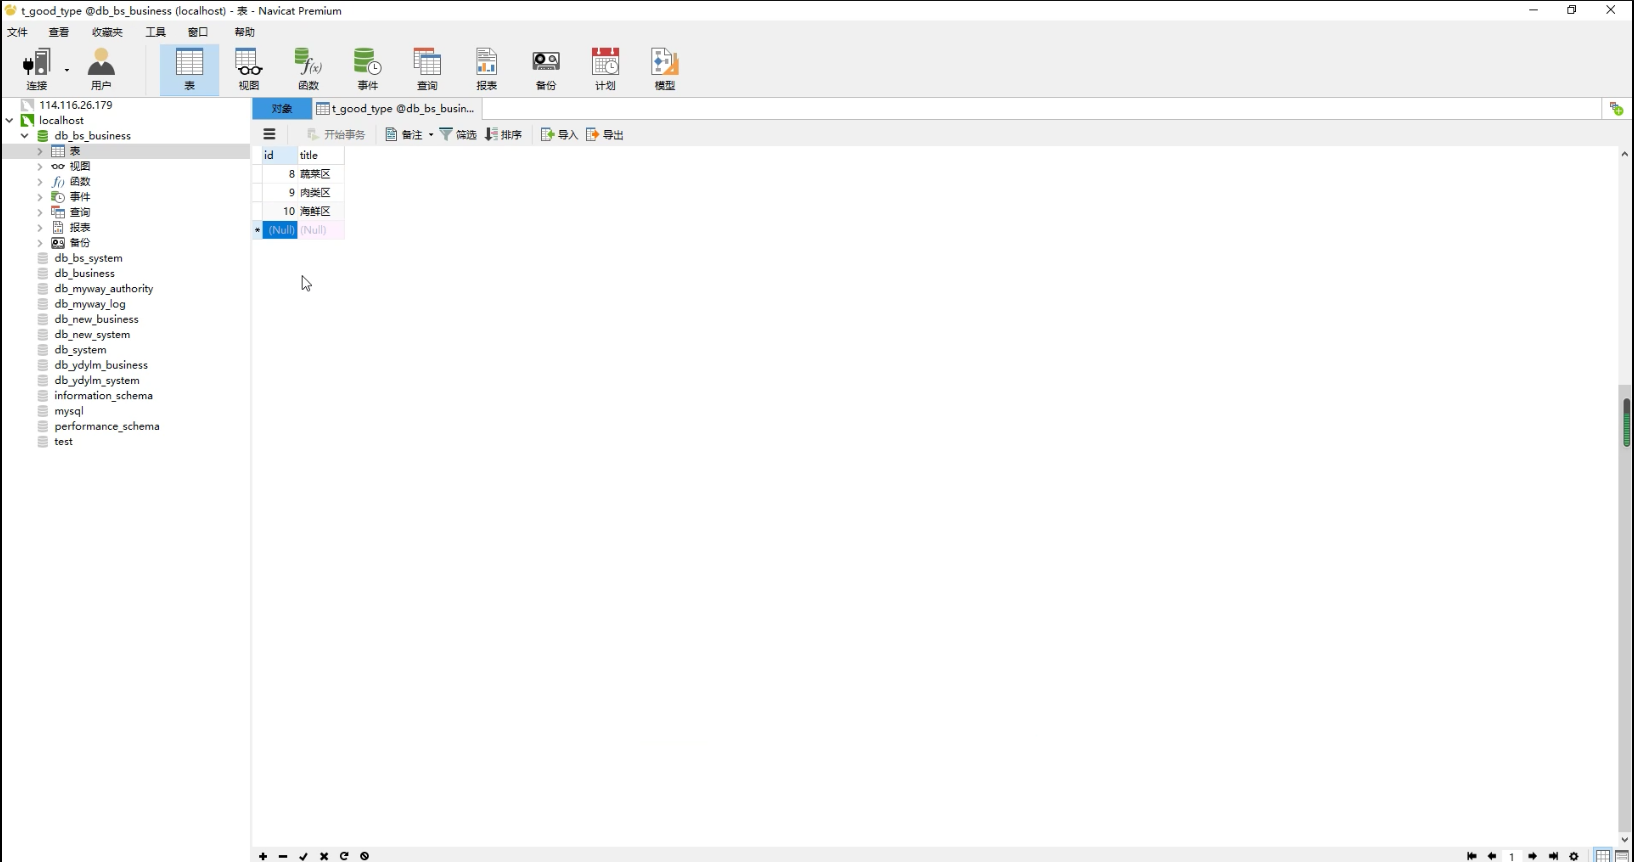Add a record with the plus icon
Screen dimensions: 1634x862
(263, 856)
